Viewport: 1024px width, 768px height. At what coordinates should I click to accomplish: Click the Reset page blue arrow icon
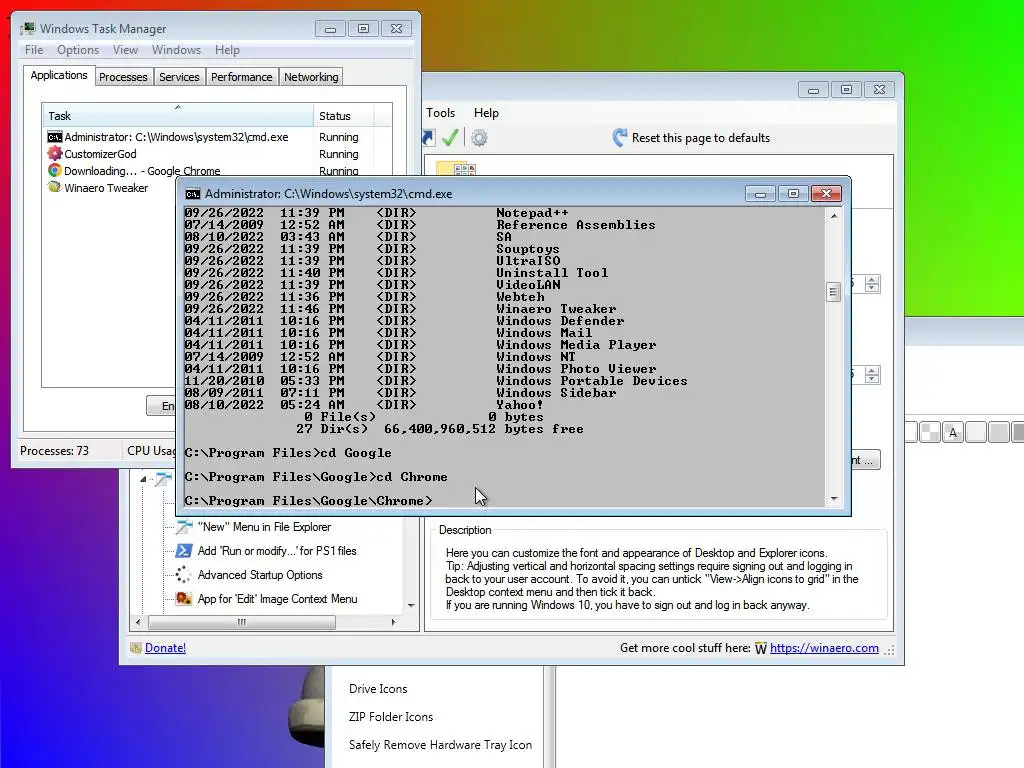(620, 138)
